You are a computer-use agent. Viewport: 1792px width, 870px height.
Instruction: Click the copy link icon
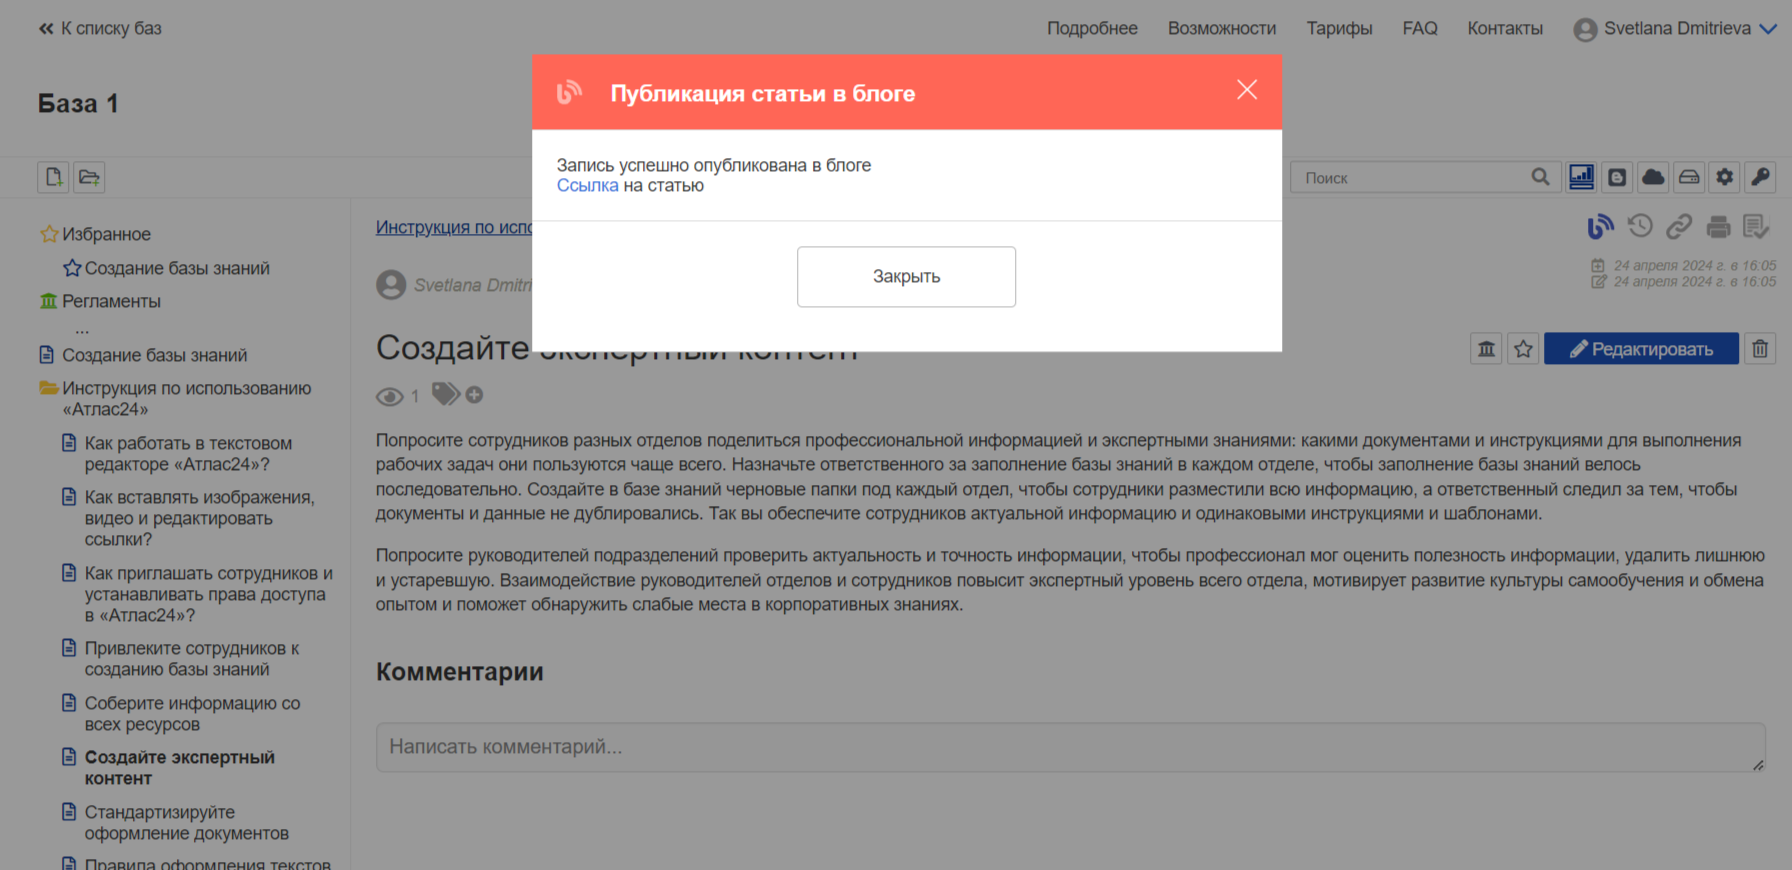[x=1679, y=227]
